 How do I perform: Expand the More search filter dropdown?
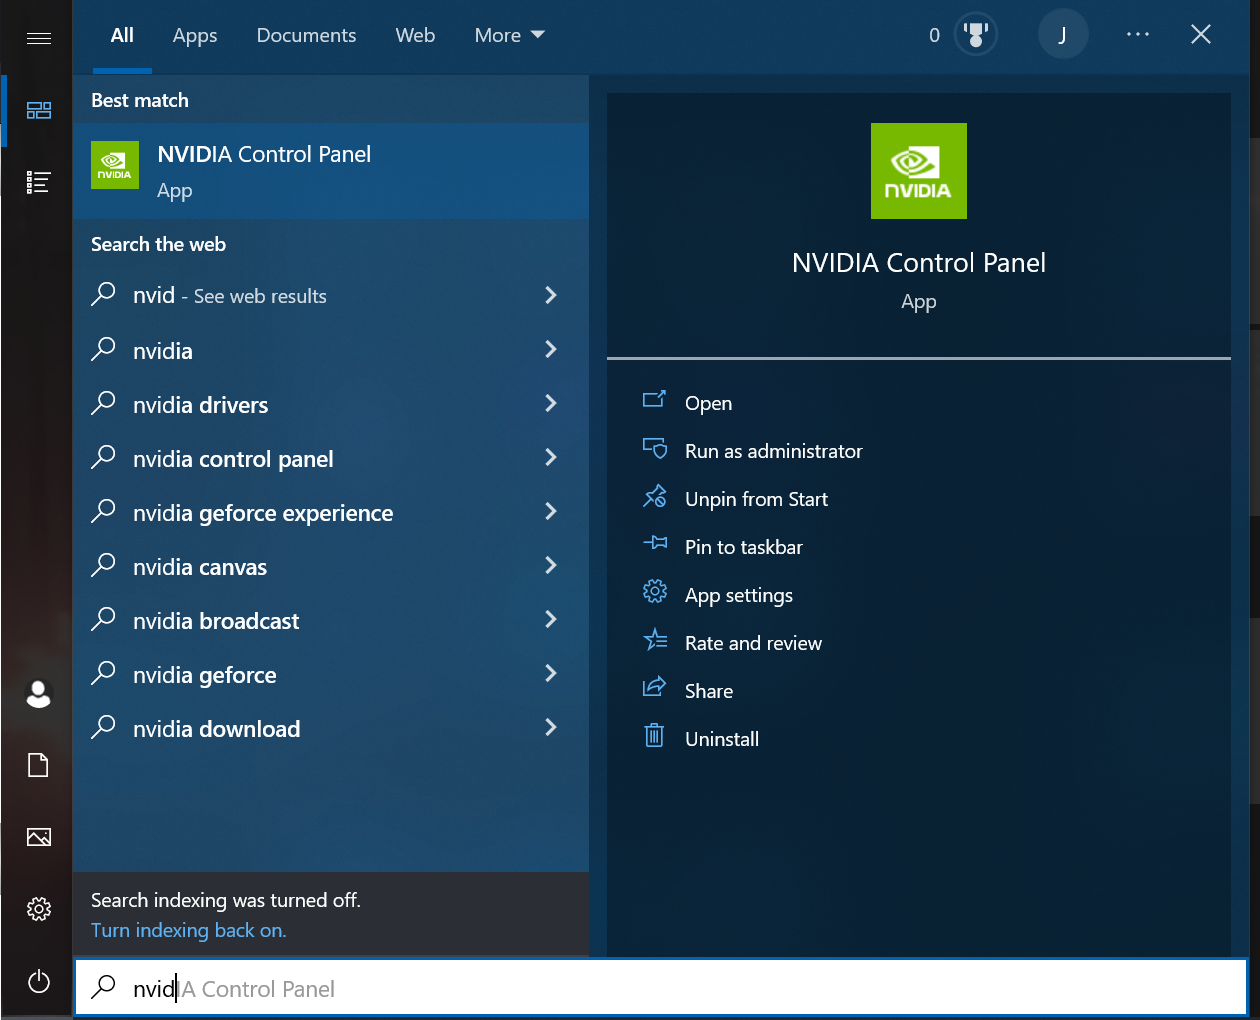[x=509, y=35]
